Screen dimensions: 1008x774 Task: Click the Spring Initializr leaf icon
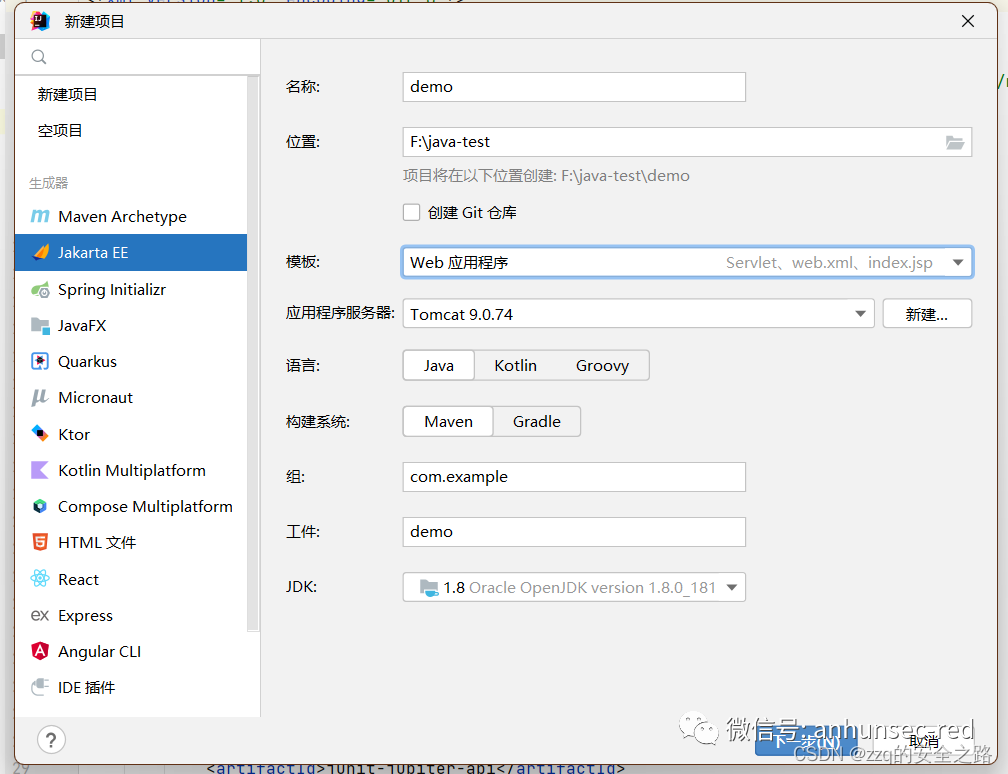pyautogui.click(x=40, y=290)
